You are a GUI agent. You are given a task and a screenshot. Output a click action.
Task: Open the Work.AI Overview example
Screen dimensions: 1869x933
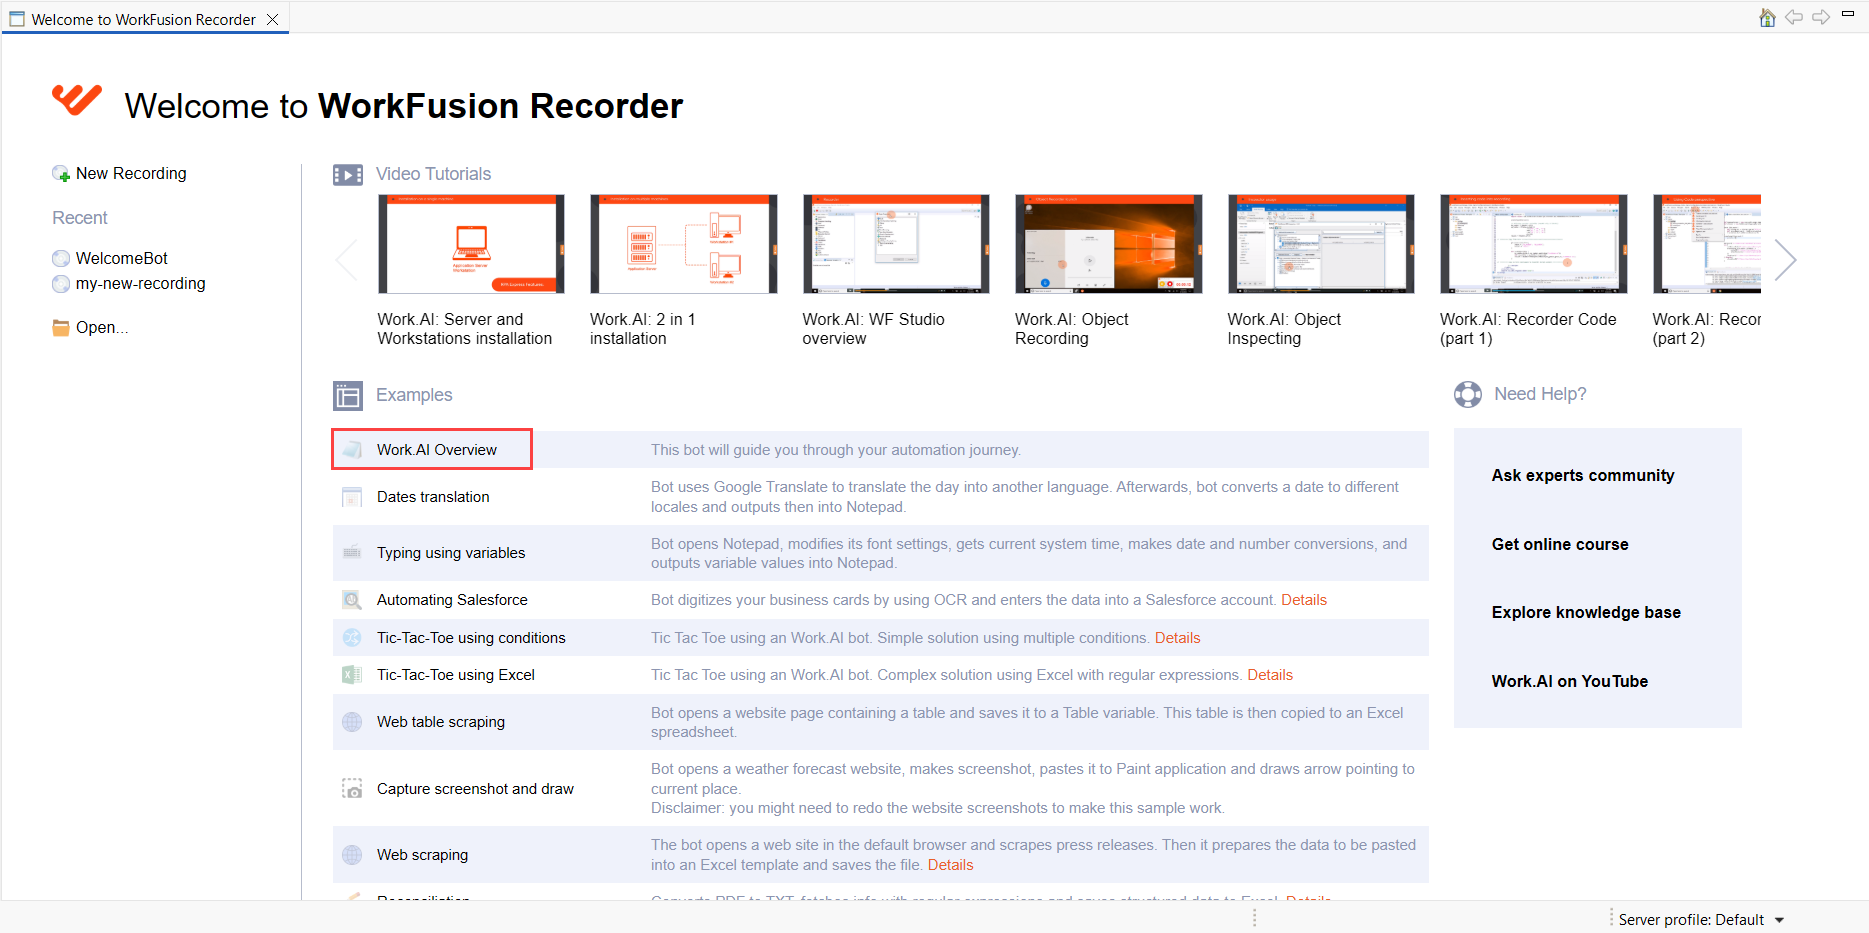coord(437,450)
